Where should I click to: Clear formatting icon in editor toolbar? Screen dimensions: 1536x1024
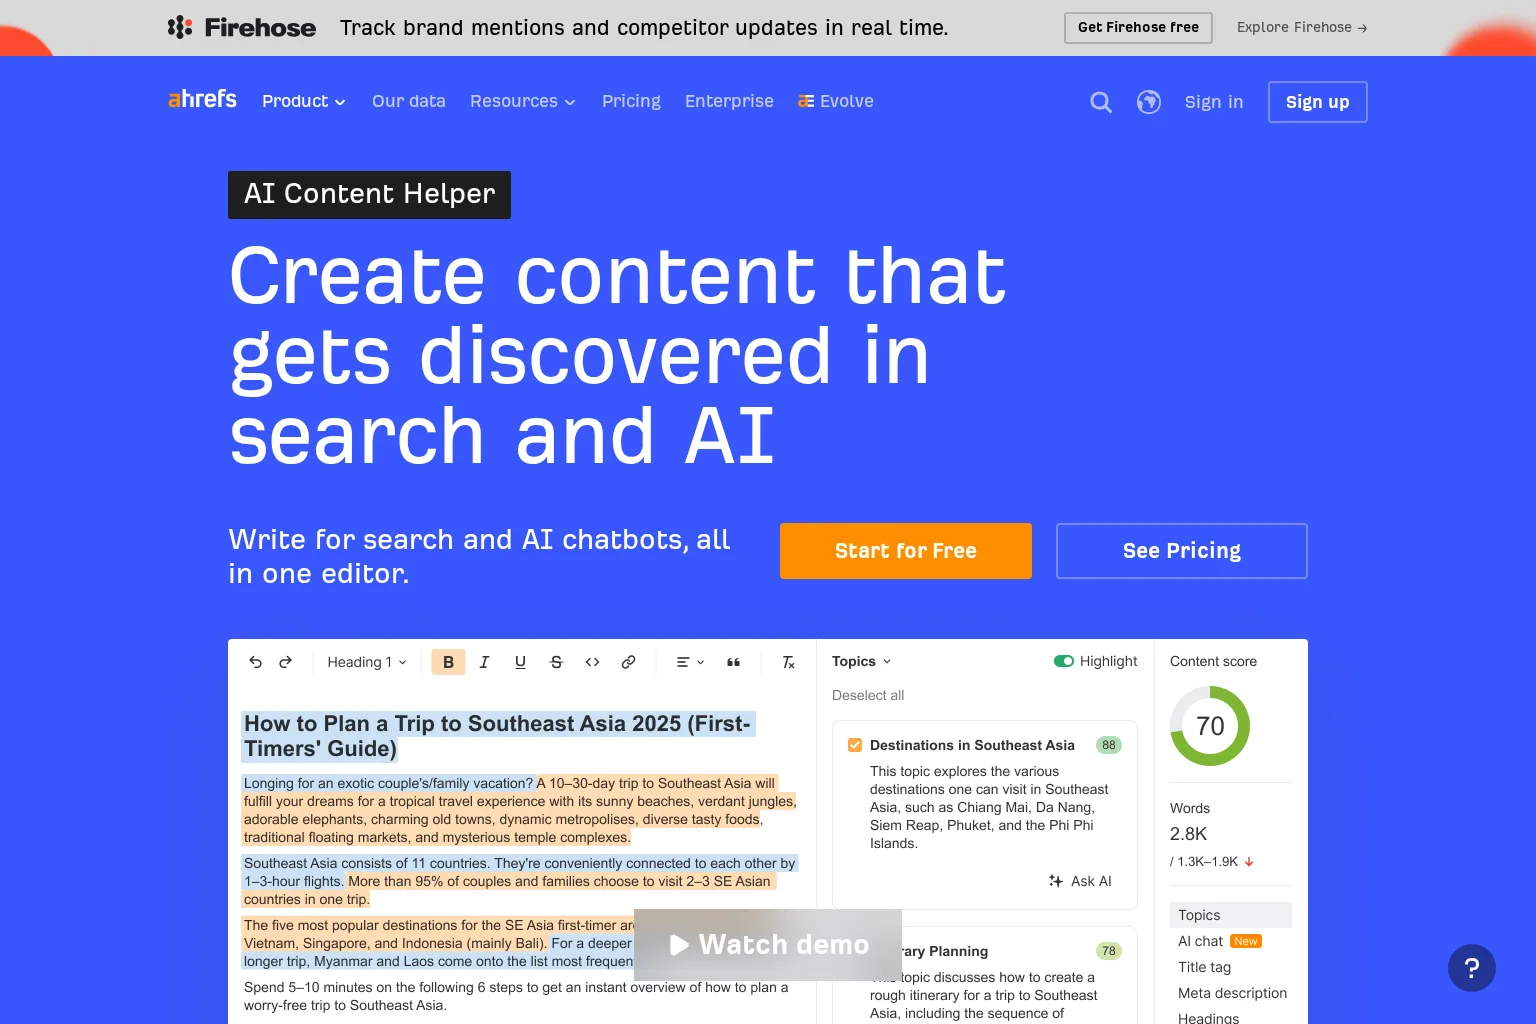(788, 662)
